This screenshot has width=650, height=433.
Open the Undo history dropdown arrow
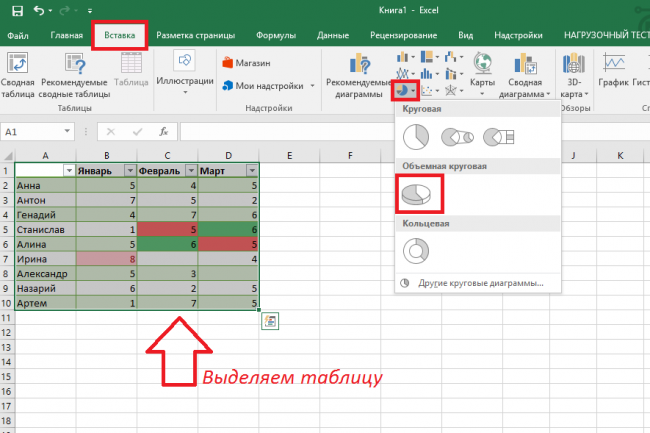[51, 11]
